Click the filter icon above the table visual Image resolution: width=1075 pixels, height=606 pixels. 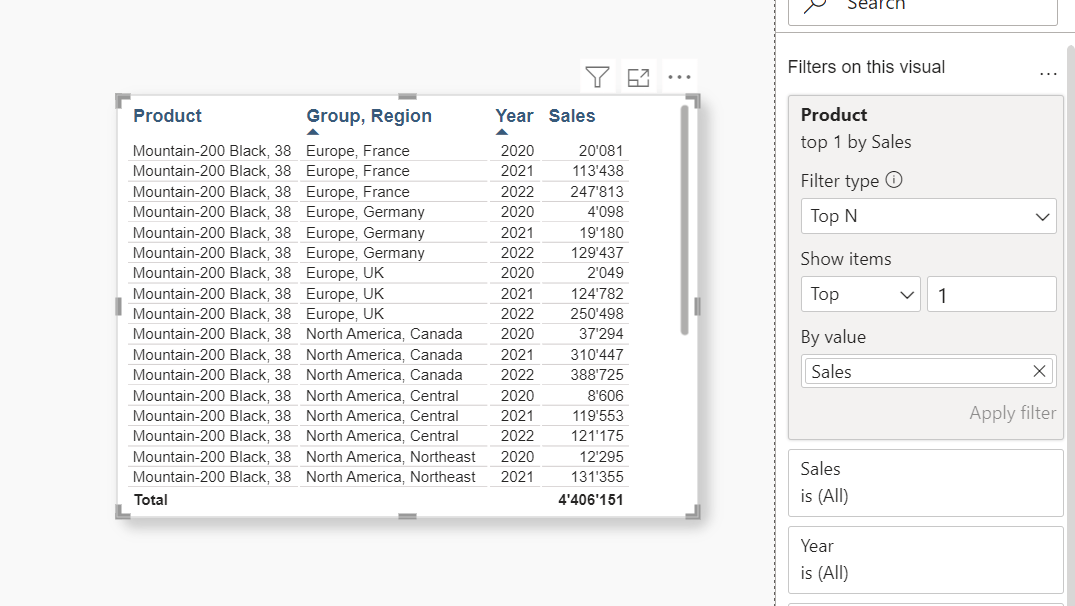(597, 76)
